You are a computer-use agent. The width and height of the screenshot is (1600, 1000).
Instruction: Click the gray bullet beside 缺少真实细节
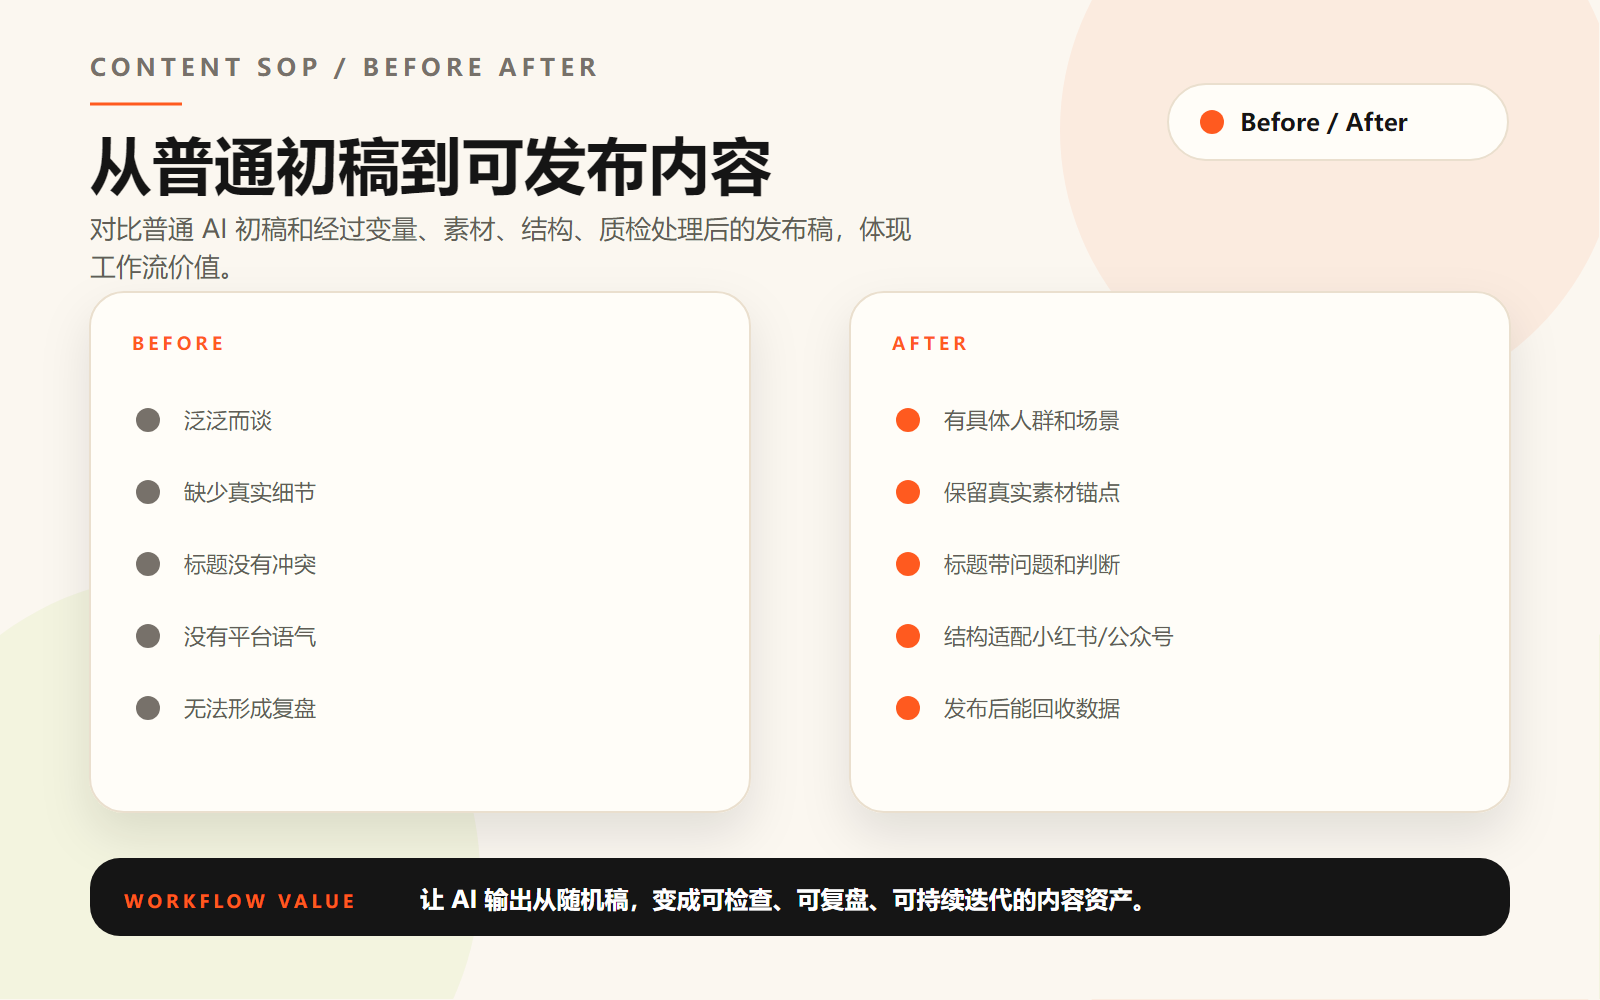click(148, 492)
